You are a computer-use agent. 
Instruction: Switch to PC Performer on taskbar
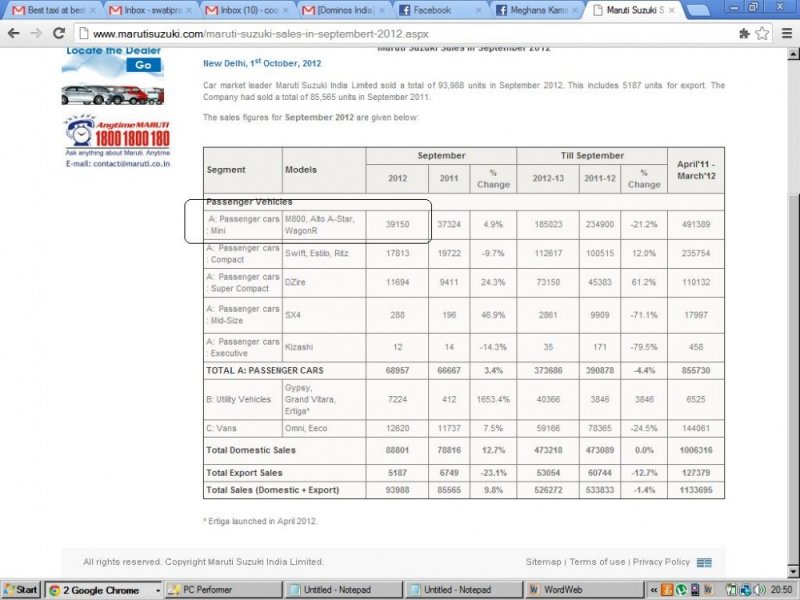point(223,590)
